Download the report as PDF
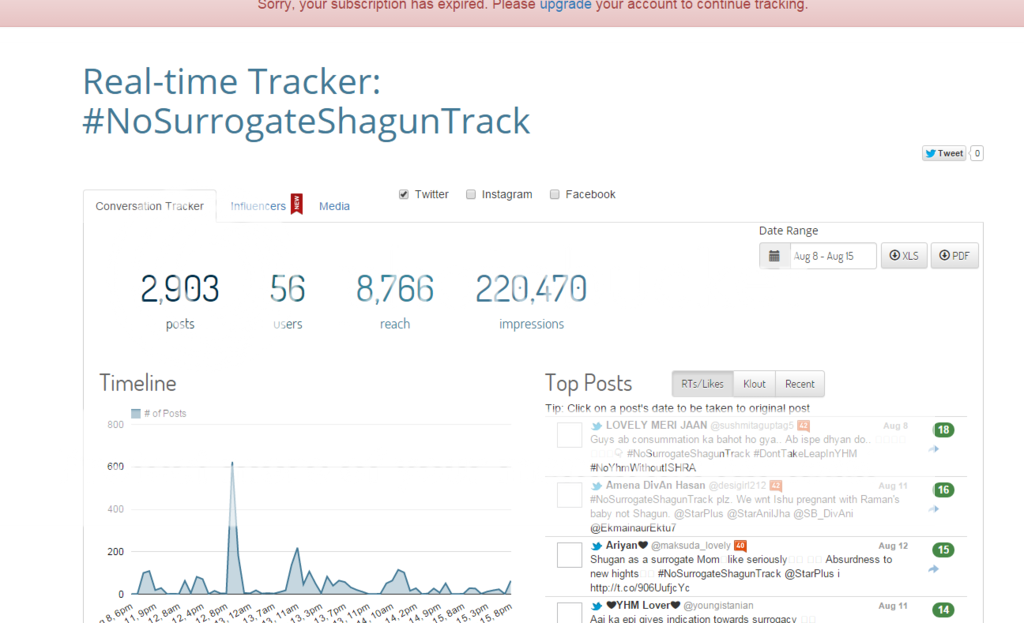The width and height of the screenshot is (1024, 623). pos(954,256)
